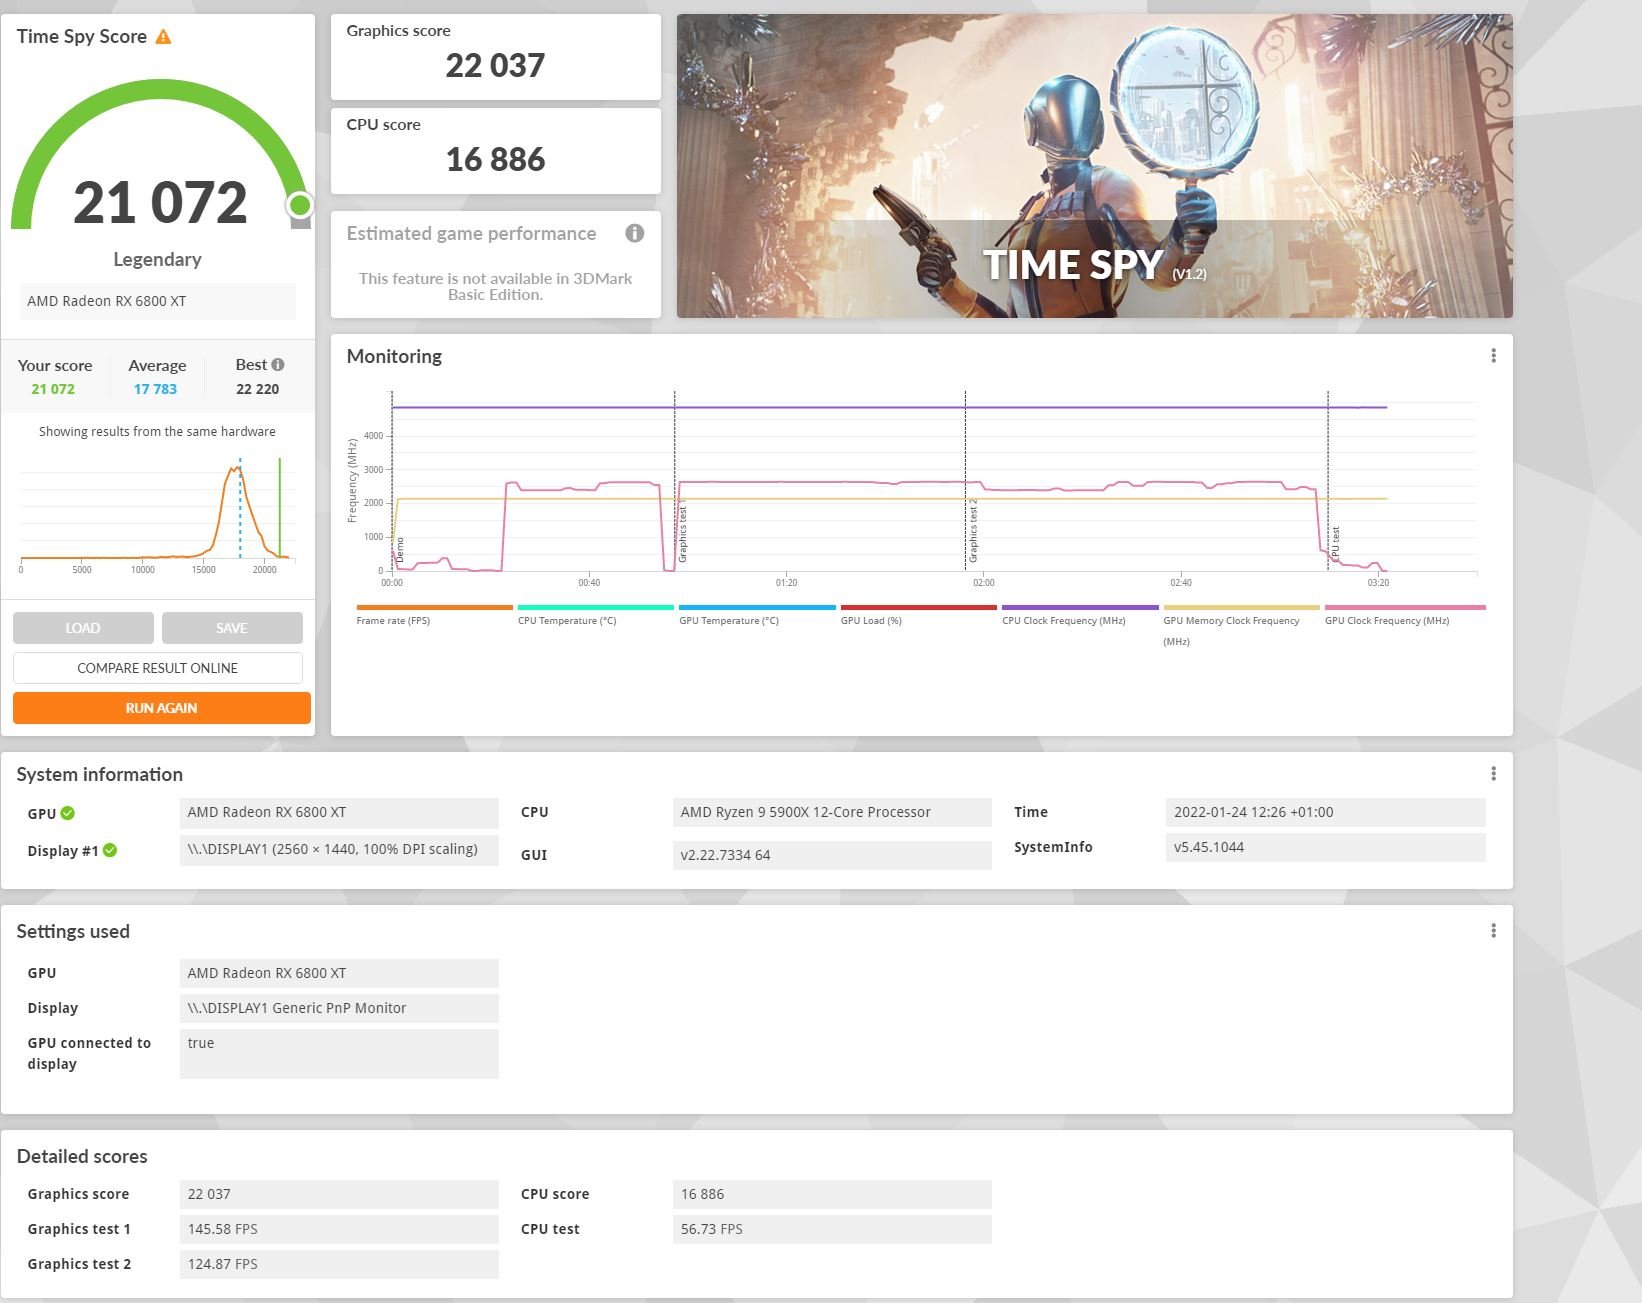The width and height of the screenshot is (1642, 1303).
Task: Toggle the CPU Clock Frequency legend series
Action: [x=1080, y=615]
